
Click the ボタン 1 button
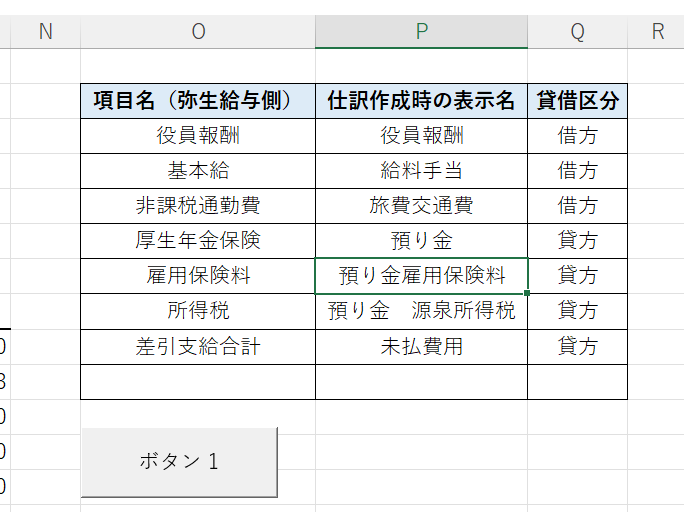(x=179, y=461)
